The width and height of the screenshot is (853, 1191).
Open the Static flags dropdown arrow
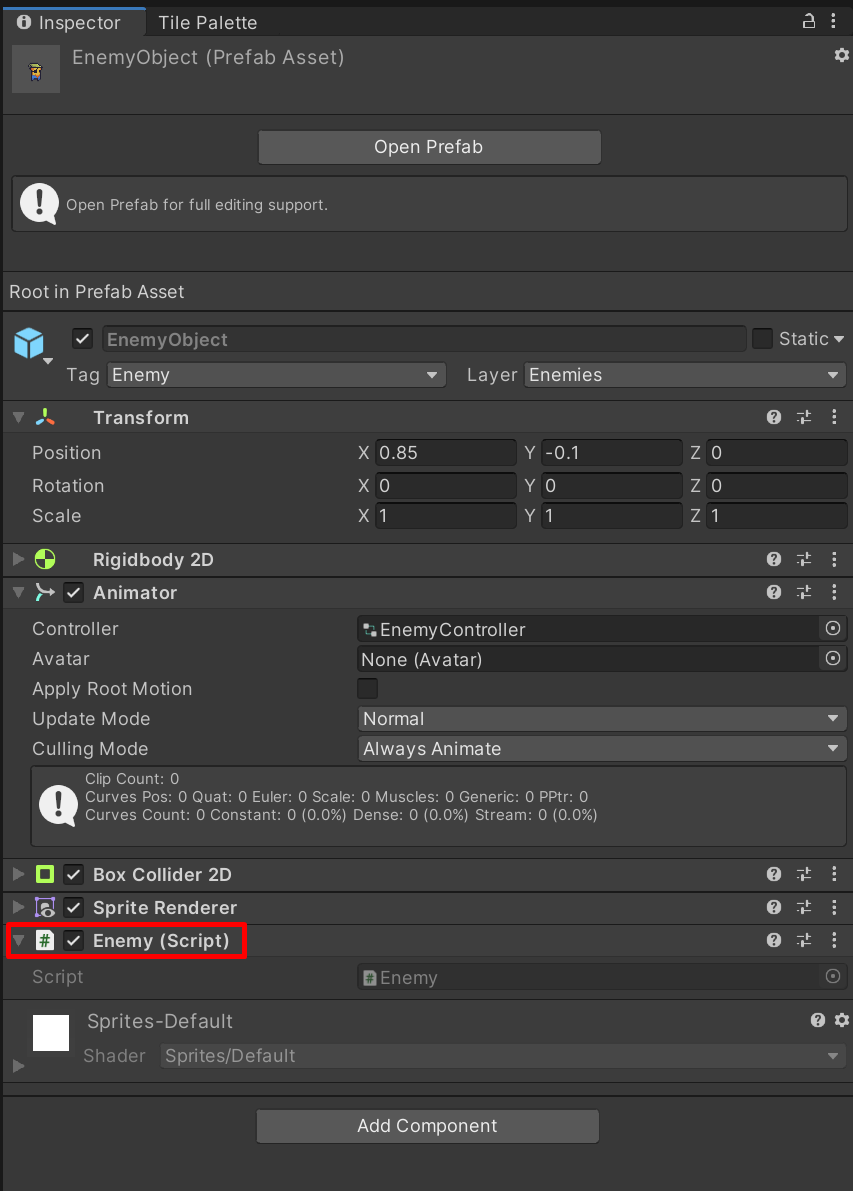[839, 339]
